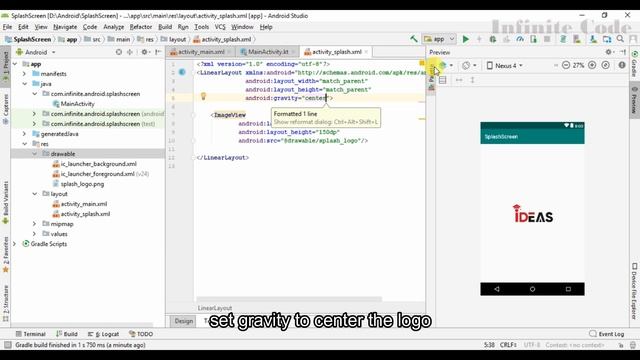
Task: Open the Event Log
Action: point(607,334)
